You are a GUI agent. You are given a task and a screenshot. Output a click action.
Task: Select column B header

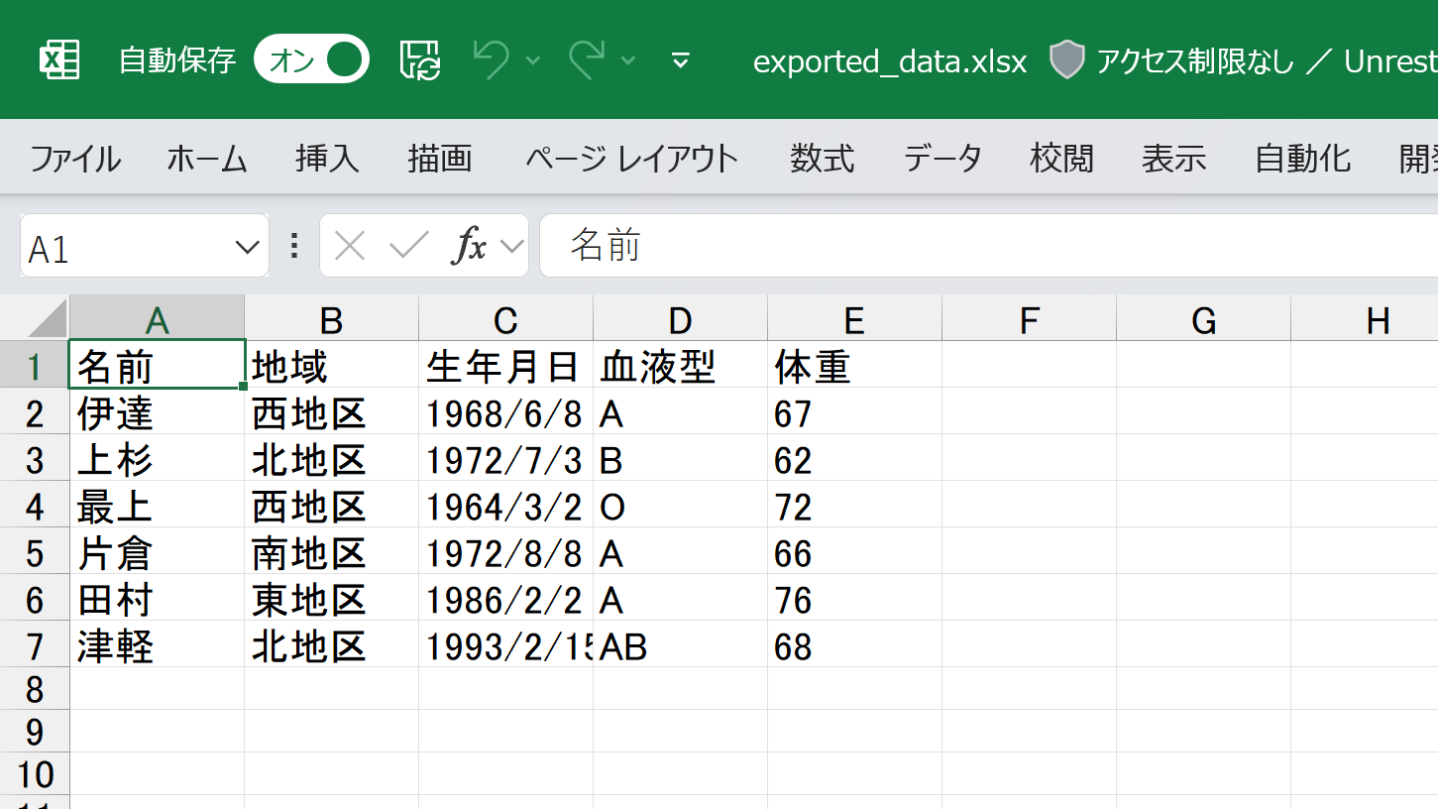[x=331, y=319]
